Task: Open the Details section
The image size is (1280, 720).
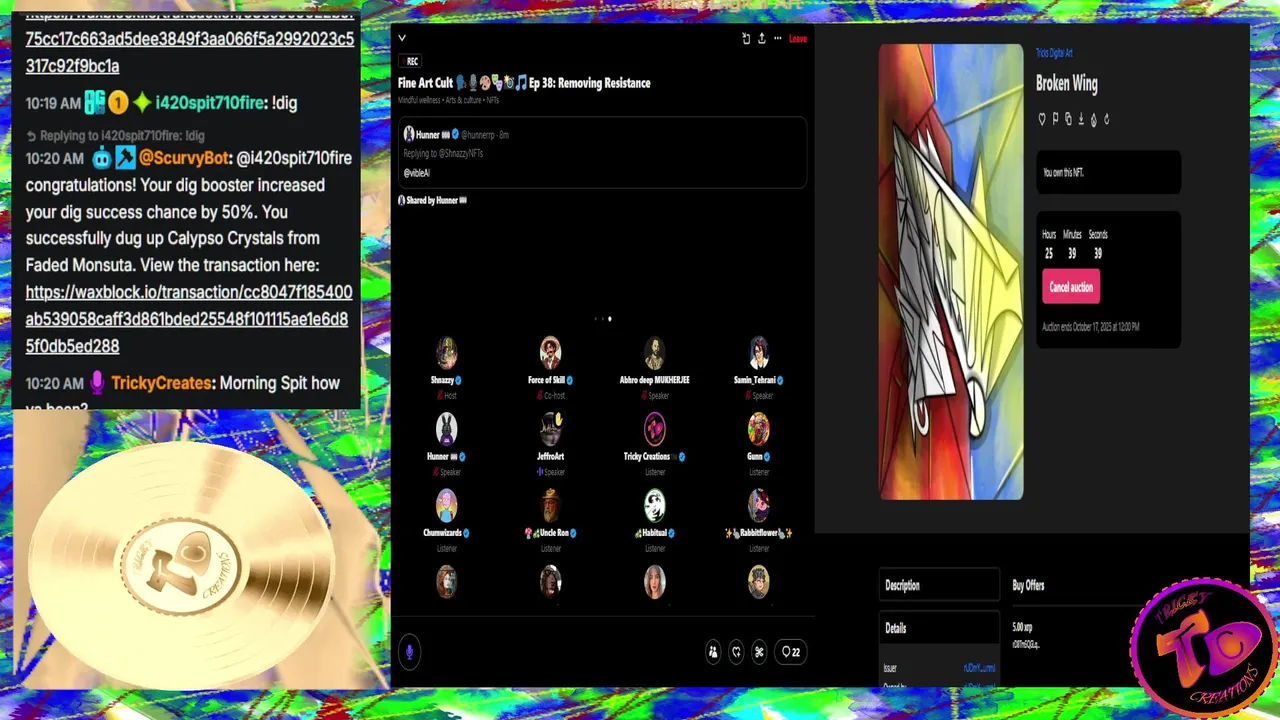Action: pos(939,629)
